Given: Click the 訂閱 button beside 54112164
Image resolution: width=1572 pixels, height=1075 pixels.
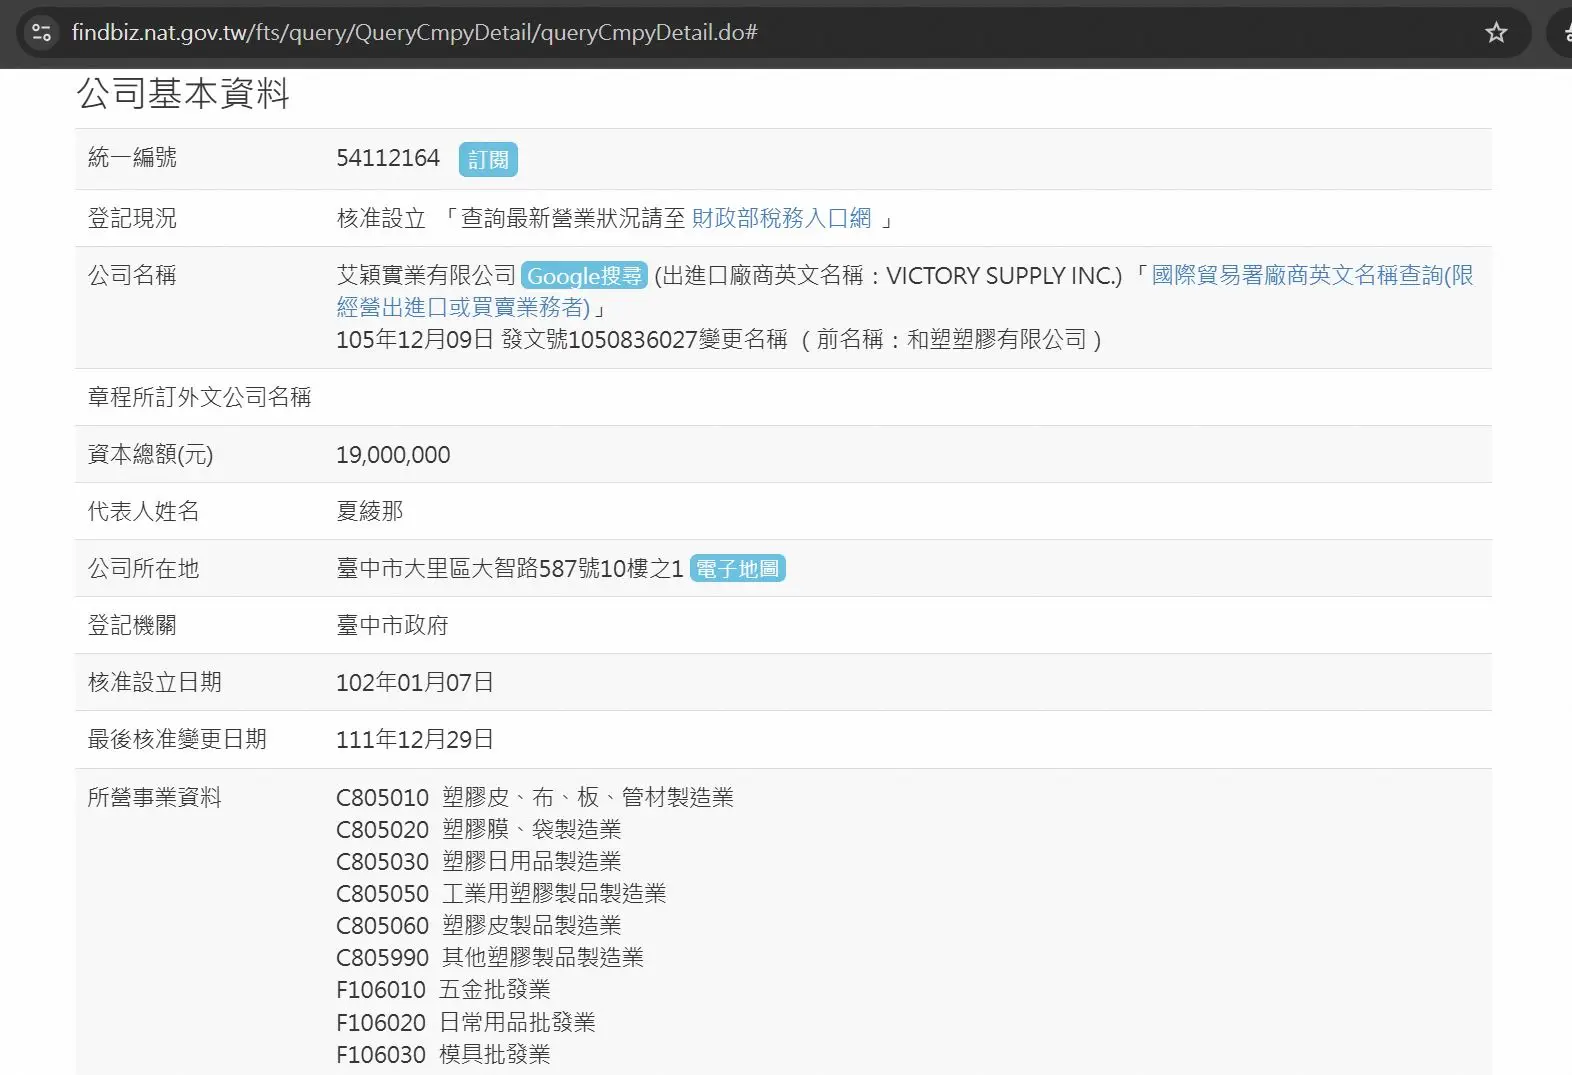Looking at the screenshot, I should coord(488,160).
